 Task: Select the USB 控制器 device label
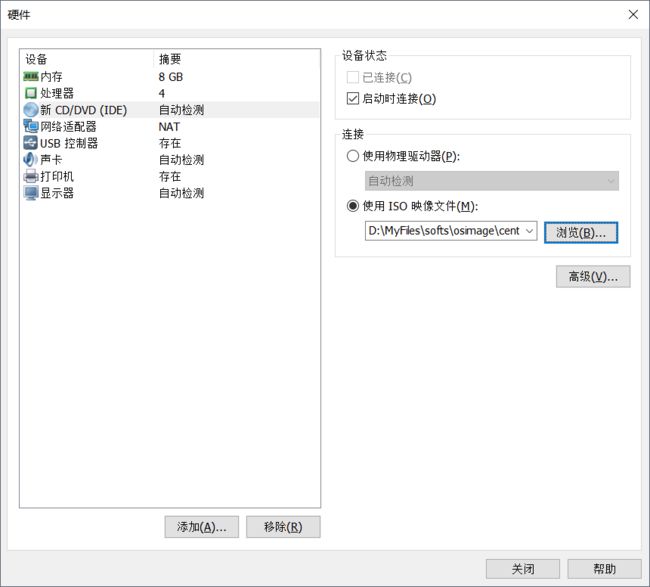click(x=69, y=143)
